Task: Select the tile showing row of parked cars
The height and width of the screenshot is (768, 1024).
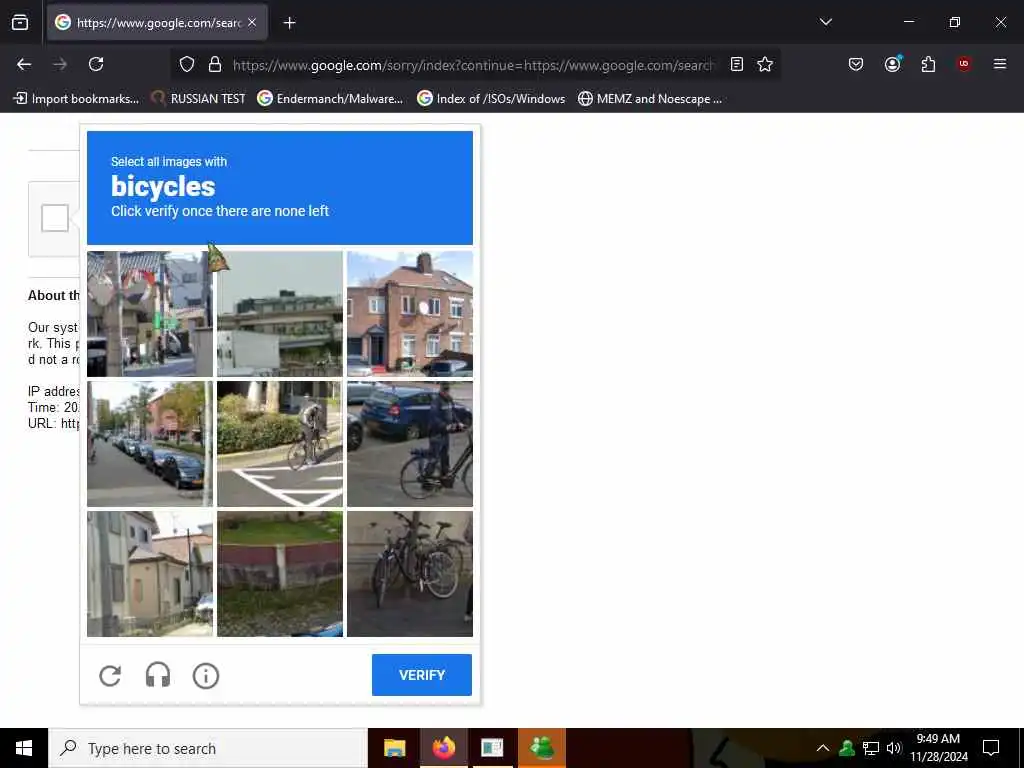Action: point(150,443)
